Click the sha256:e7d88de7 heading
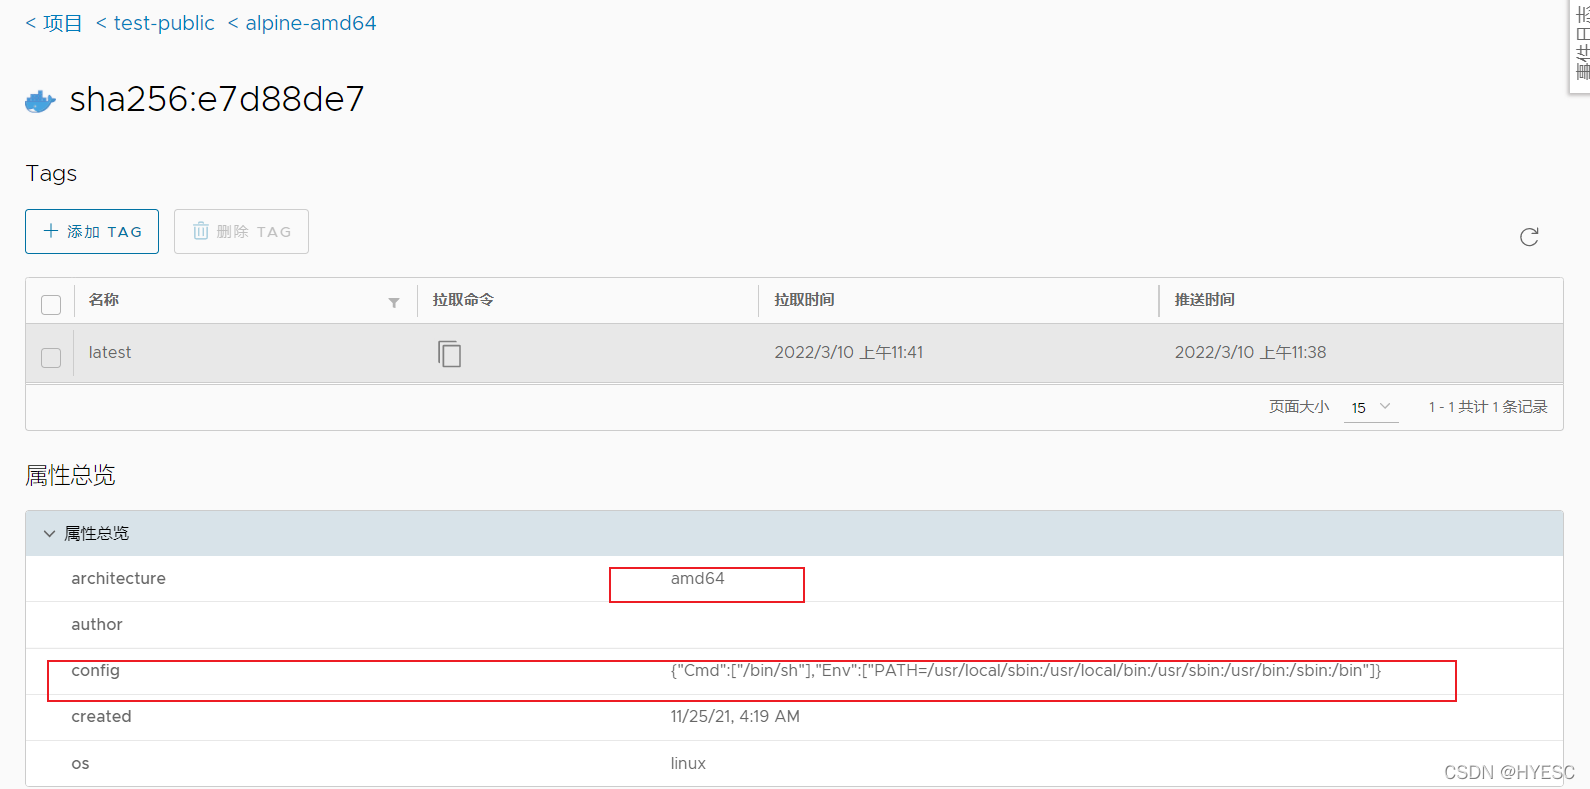Viewport: 1590px width, 789px height. (217, 99)
